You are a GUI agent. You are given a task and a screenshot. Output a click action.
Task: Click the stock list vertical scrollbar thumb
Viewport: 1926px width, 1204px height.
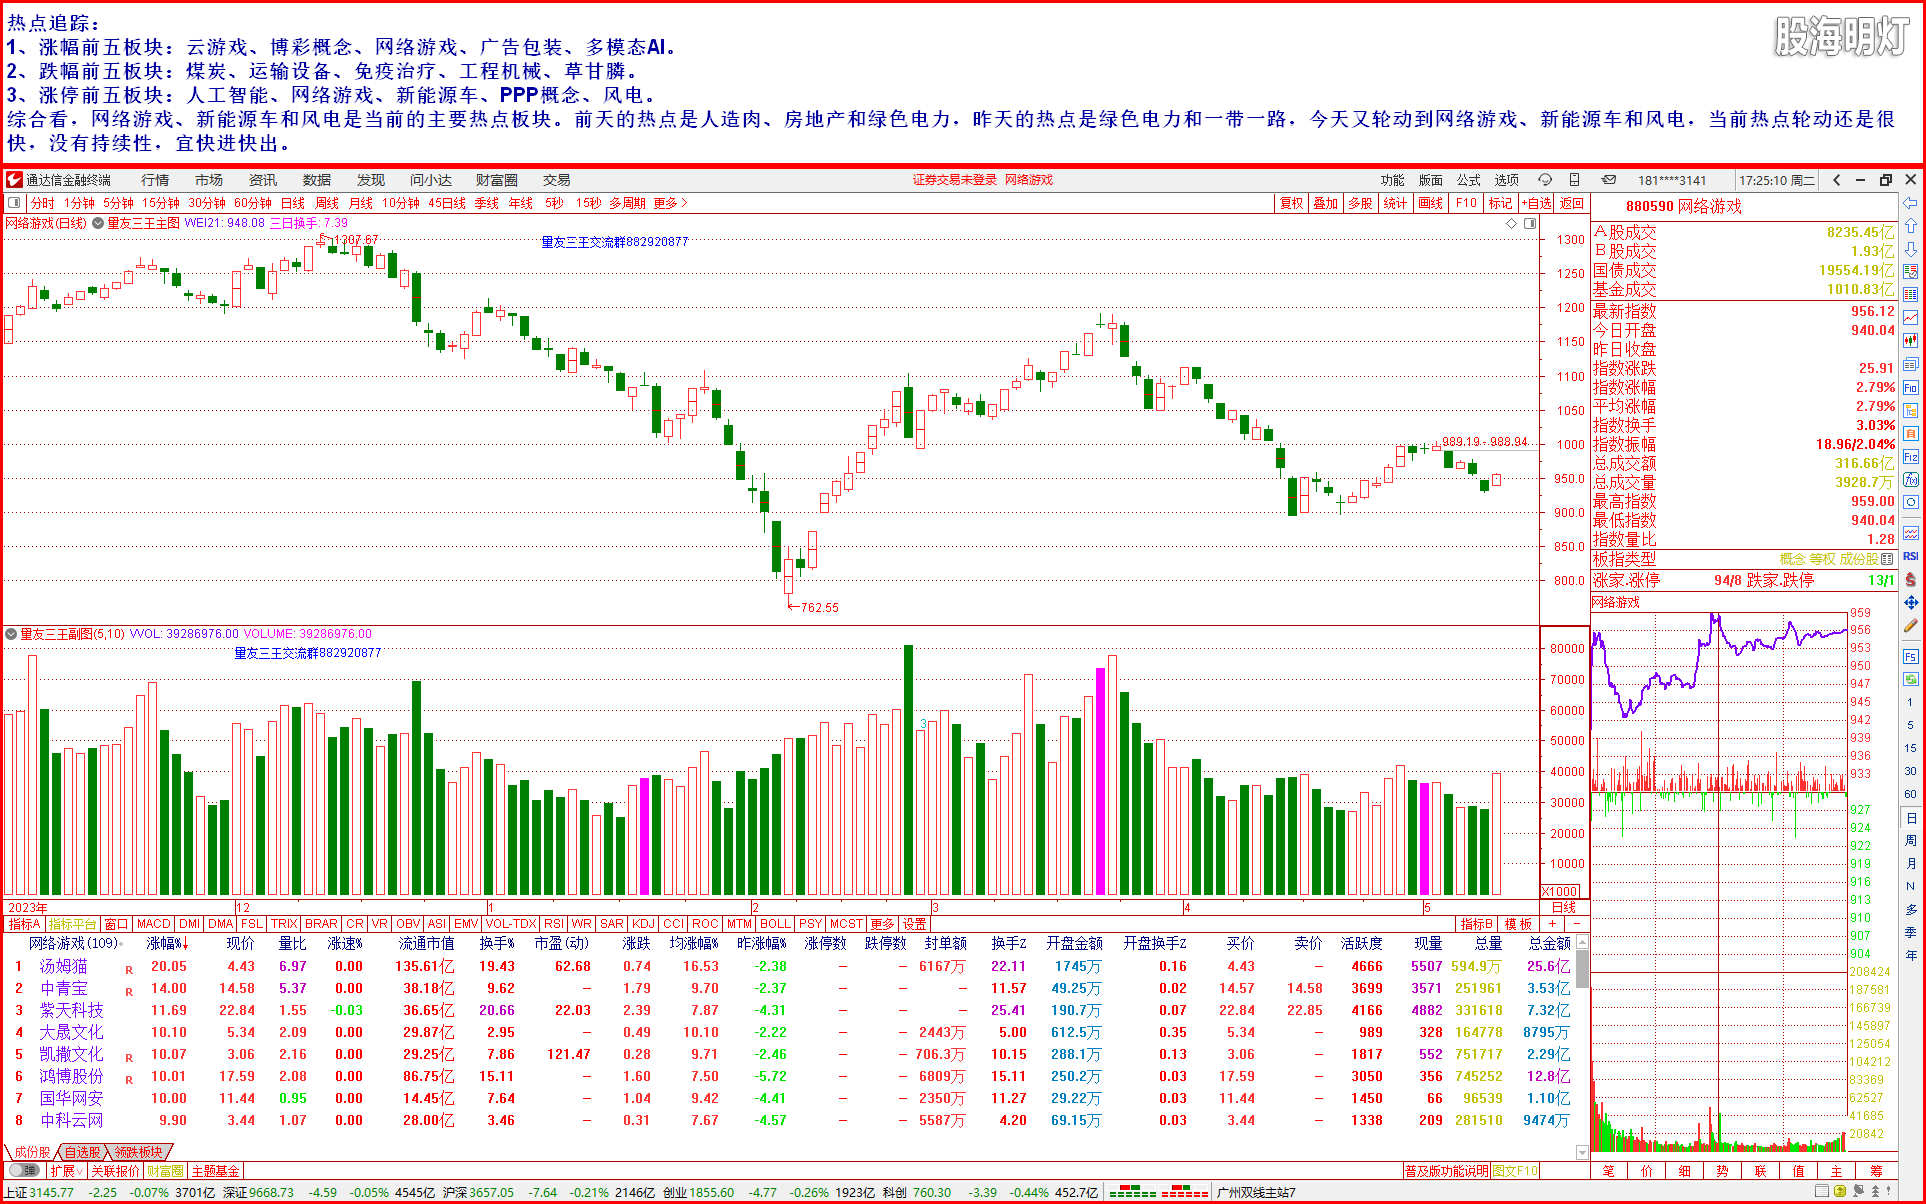(x=1582, y=967)
